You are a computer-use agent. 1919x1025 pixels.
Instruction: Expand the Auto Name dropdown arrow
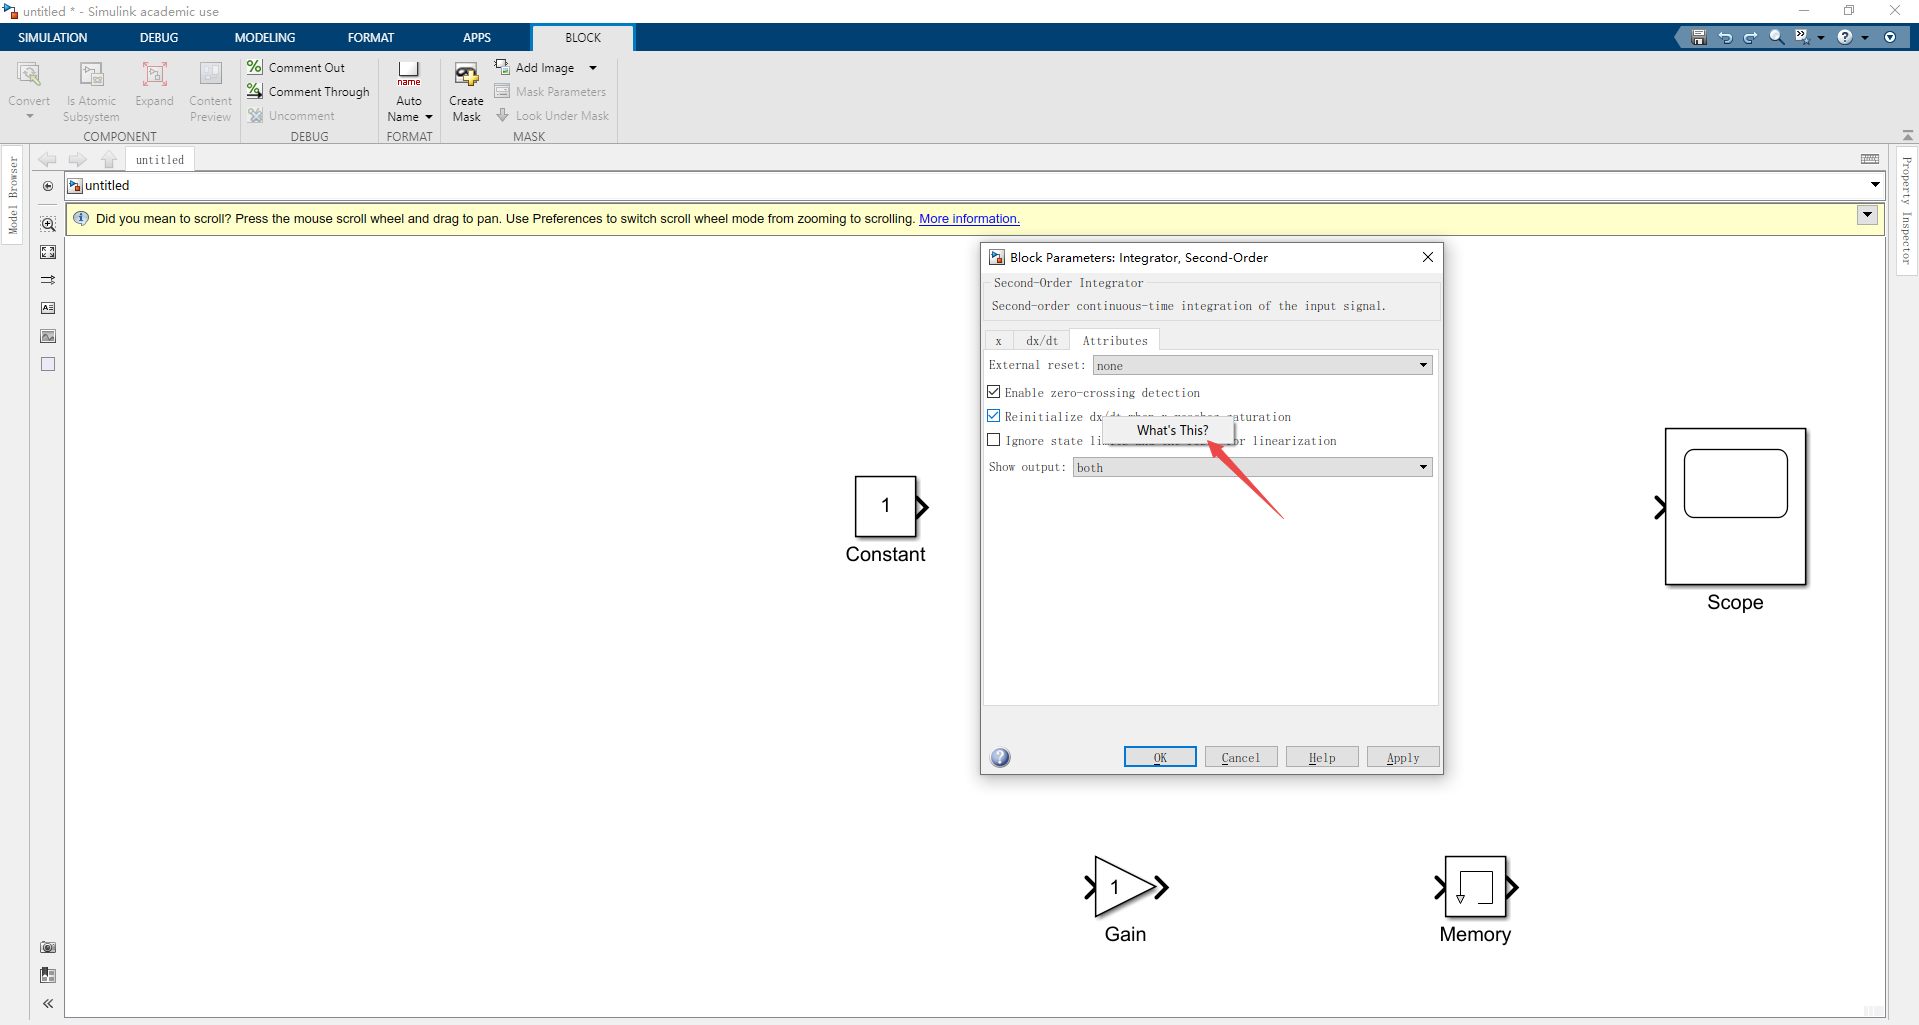(x=429, y=117)
